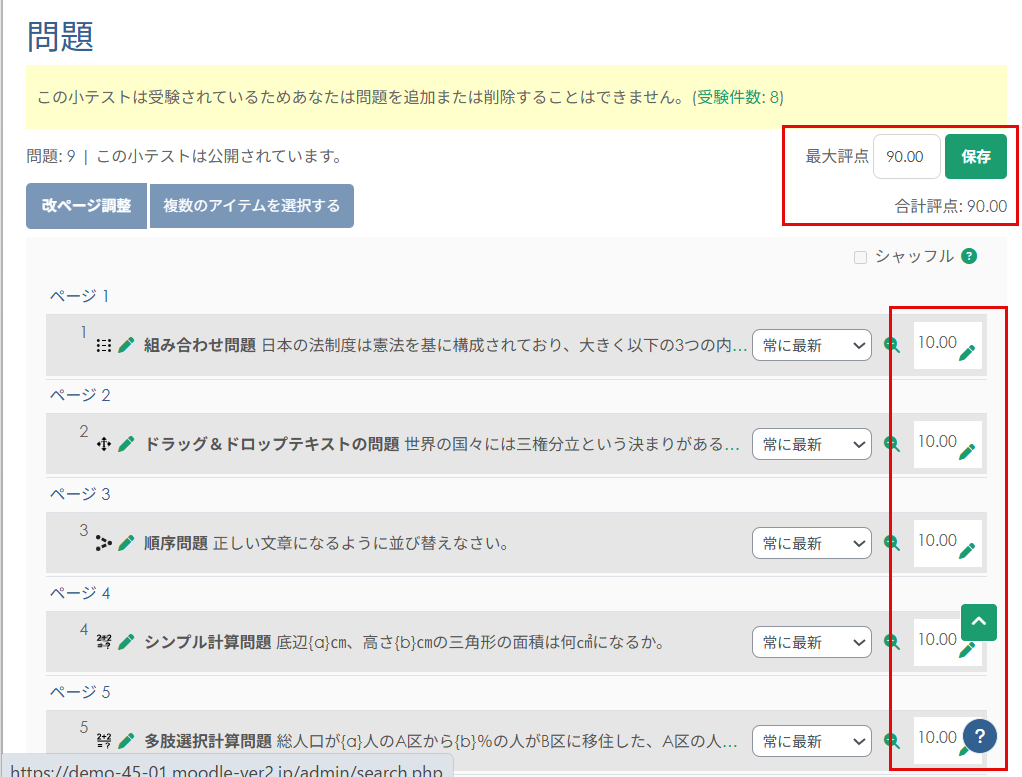This screenshot has height=777, width=1022.
Task: Edit max mark pencil for question 3
Action: click(x=966, y=550)
